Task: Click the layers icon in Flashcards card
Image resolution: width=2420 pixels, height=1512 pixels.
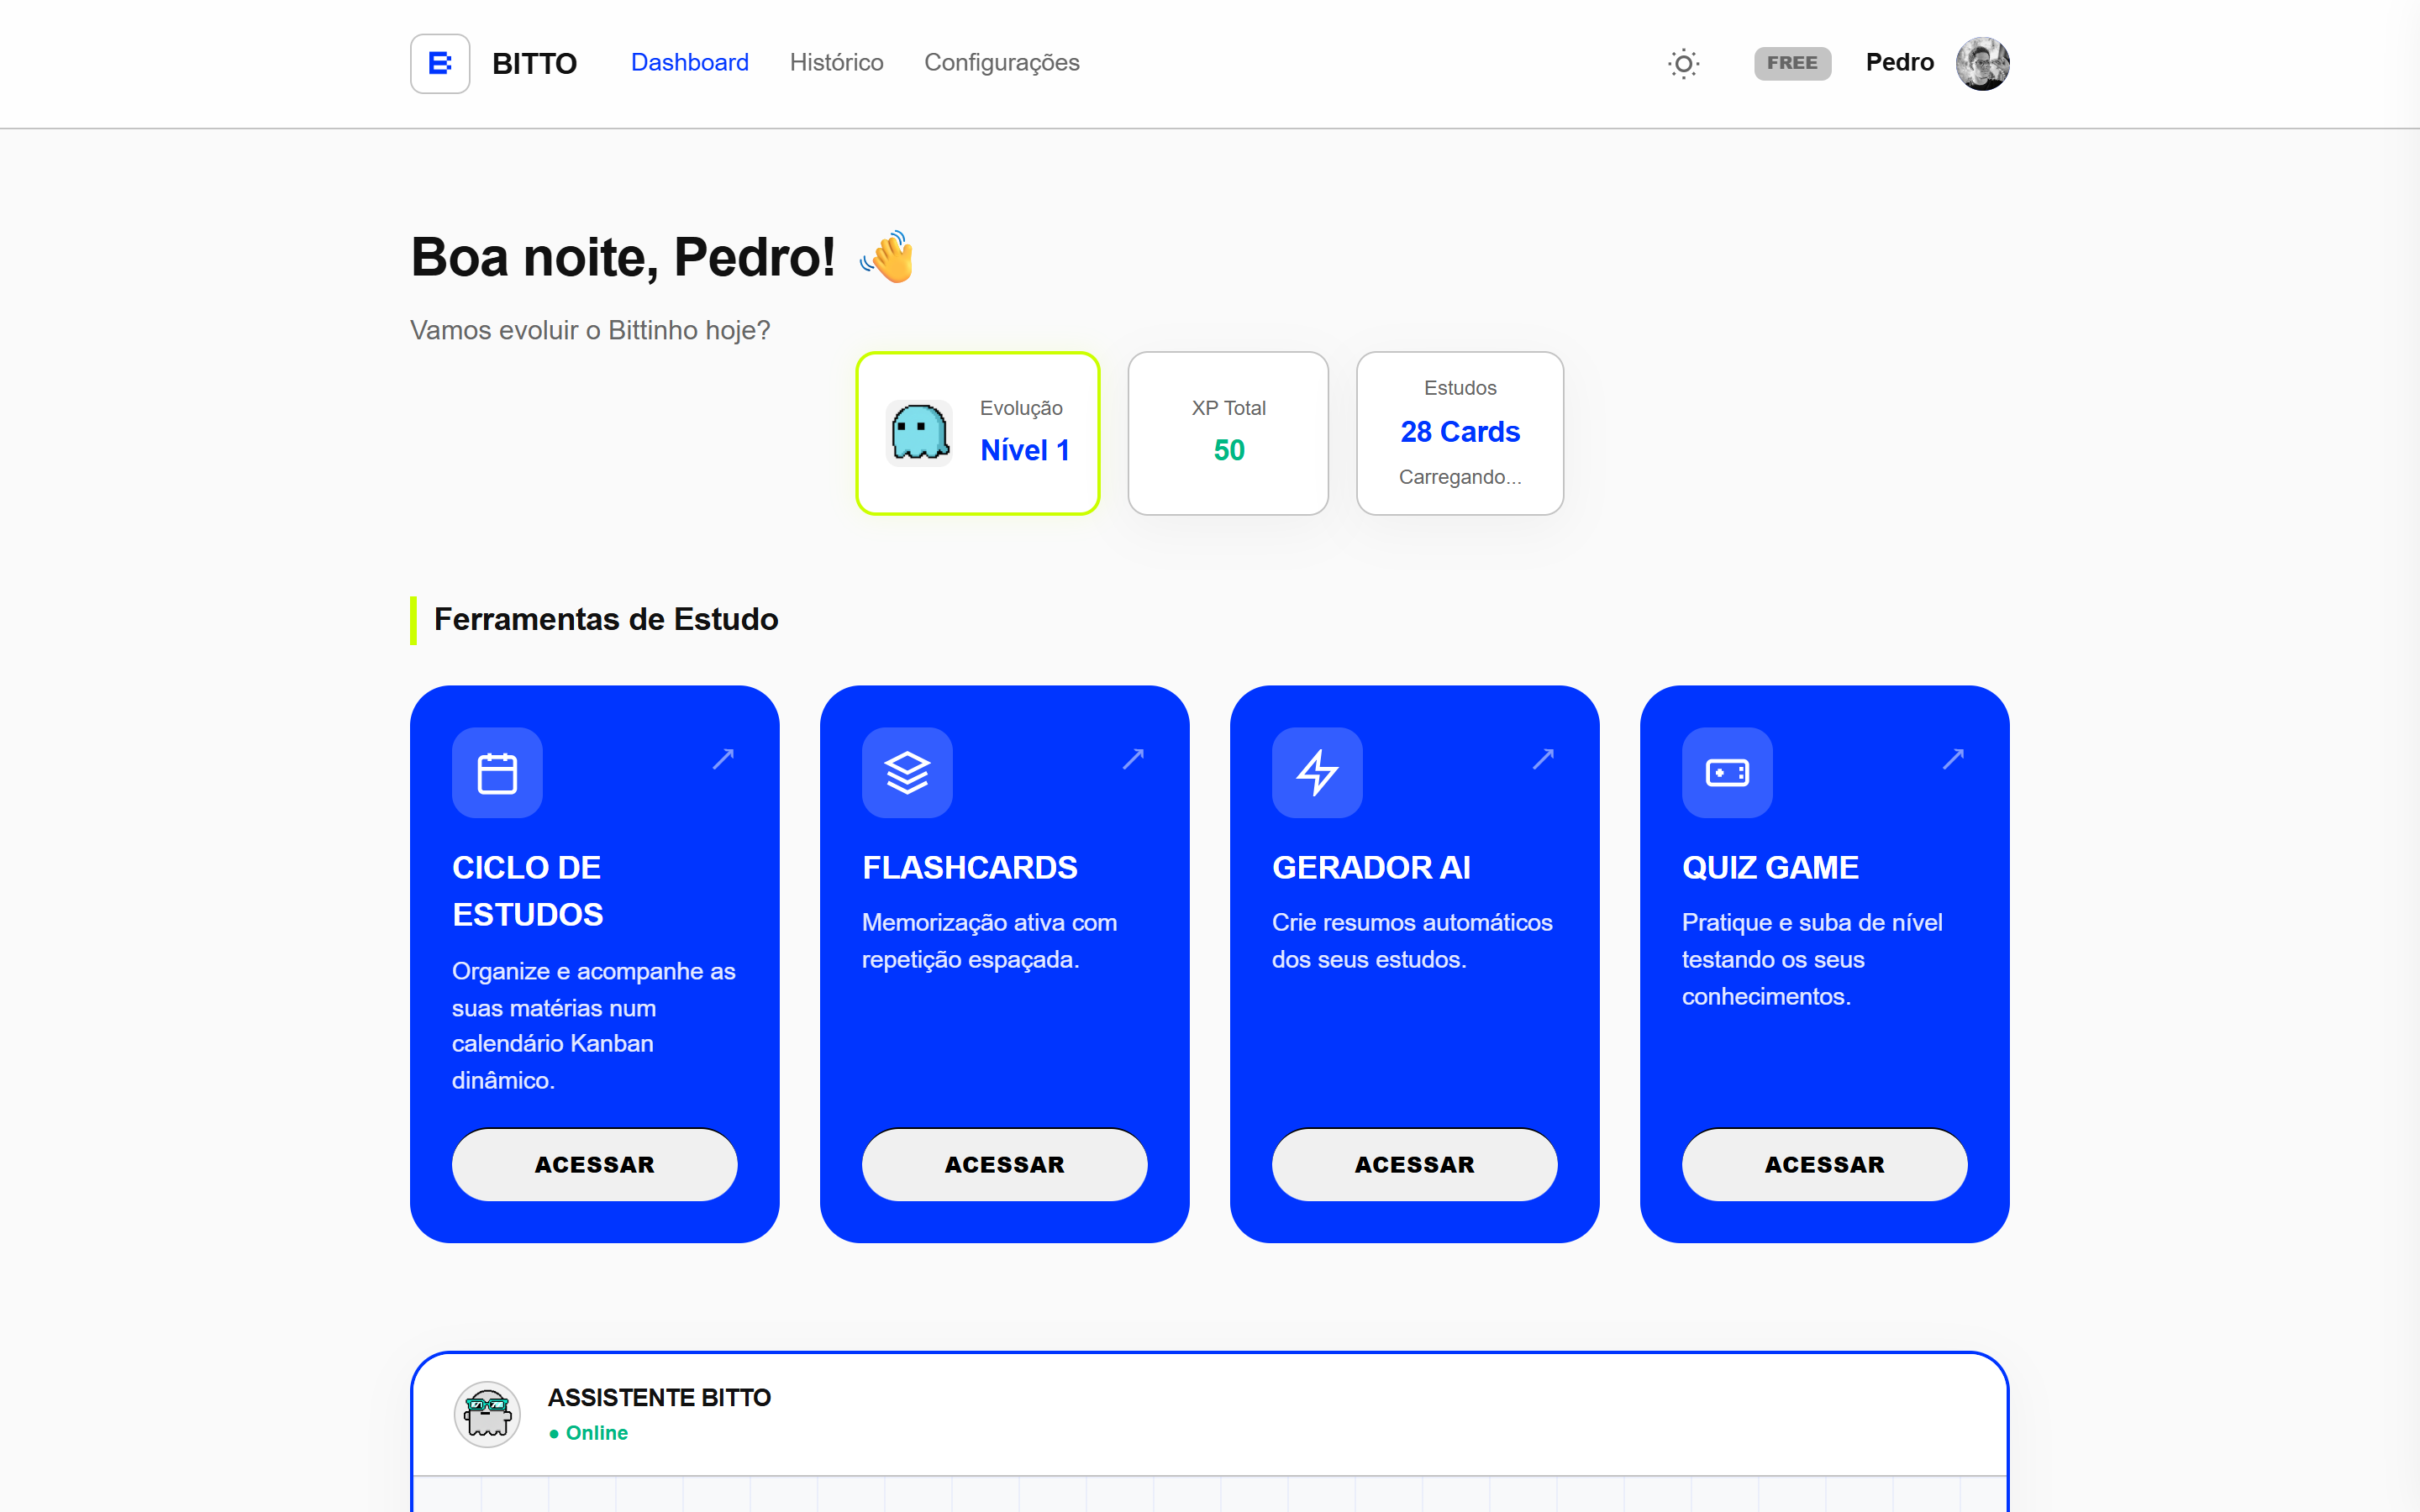Action: pyautogui.click(x=907, y=772)
